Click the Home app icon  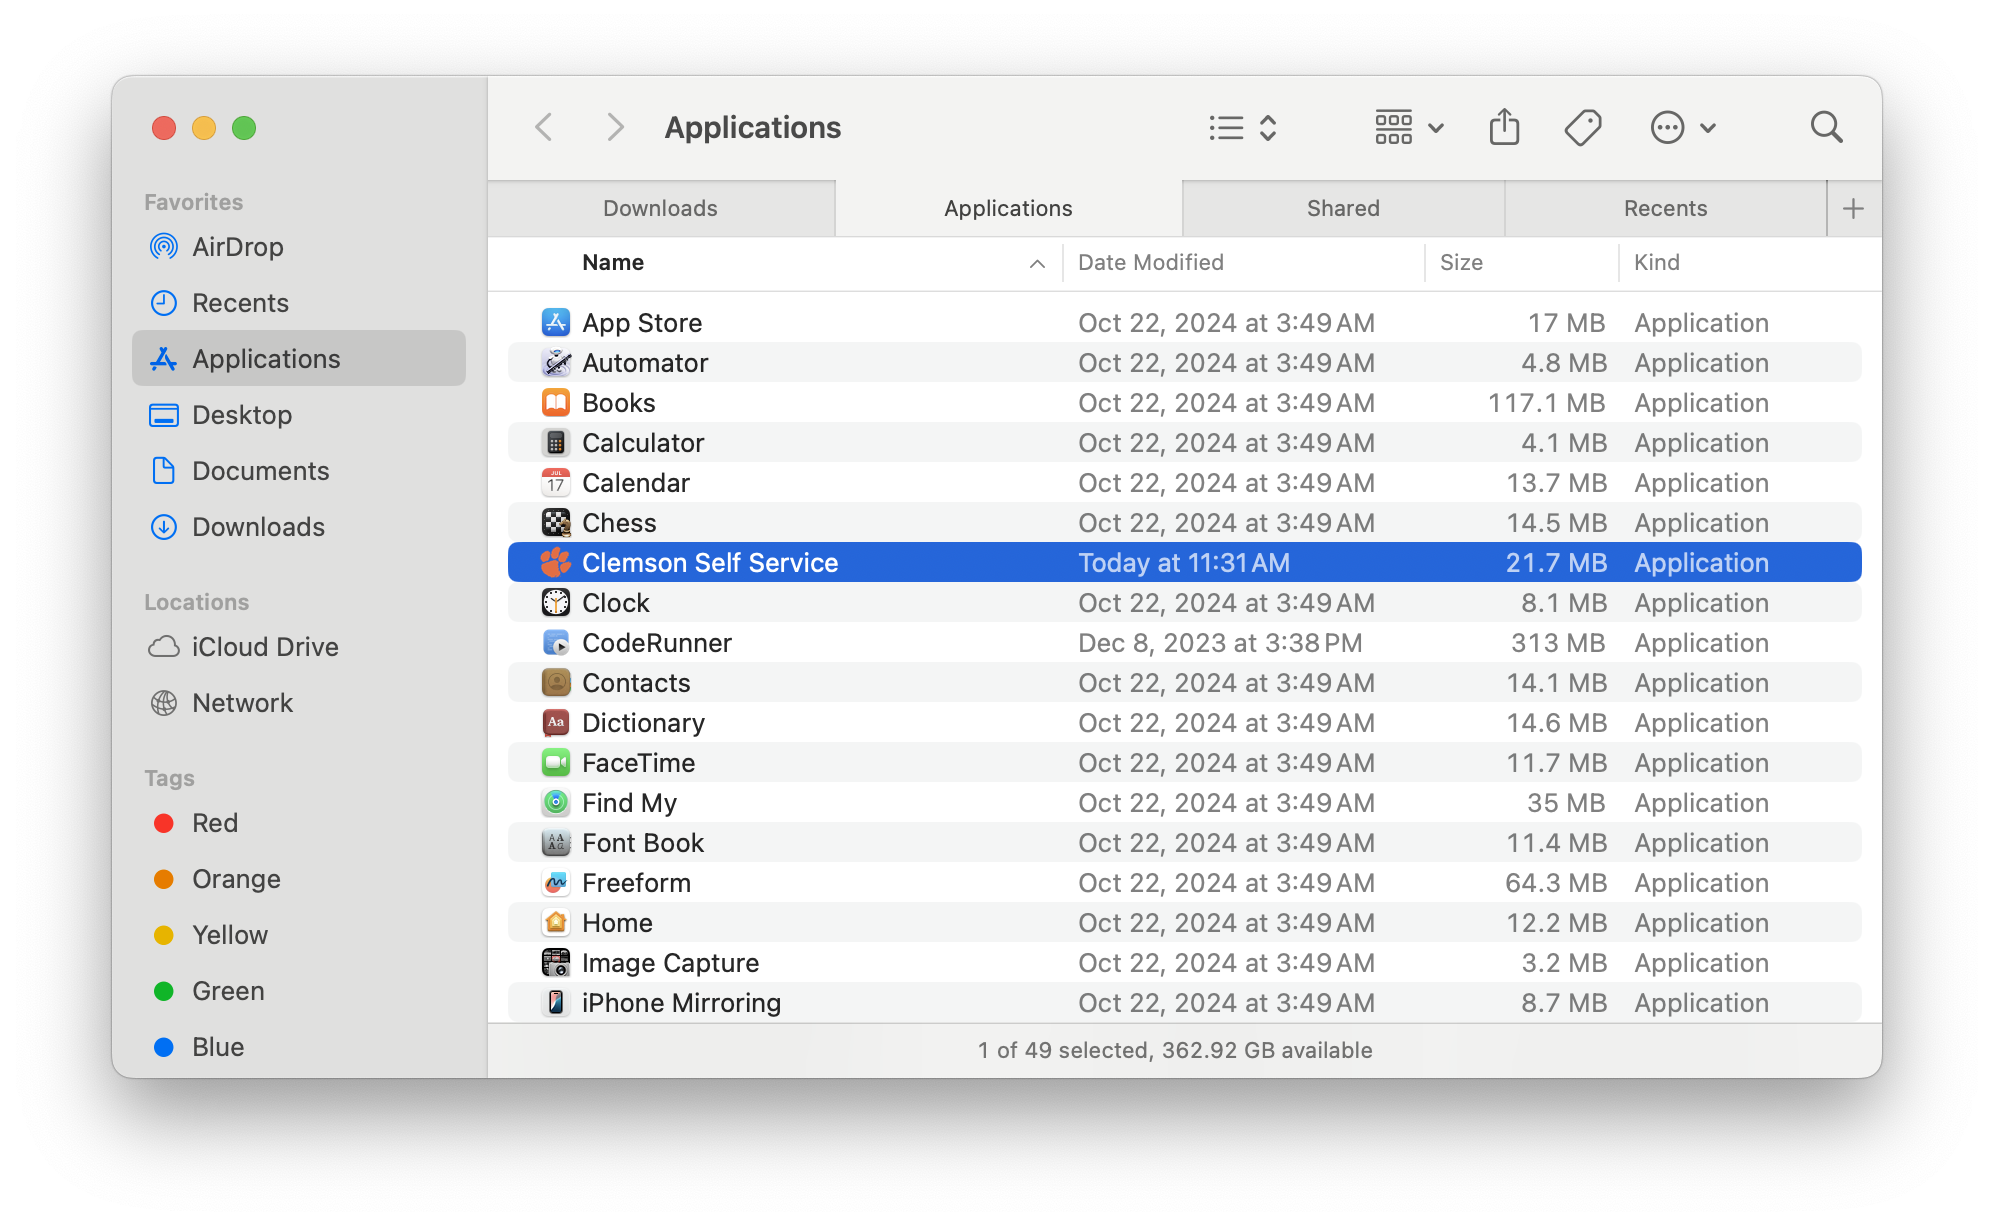tap(556, 922)
